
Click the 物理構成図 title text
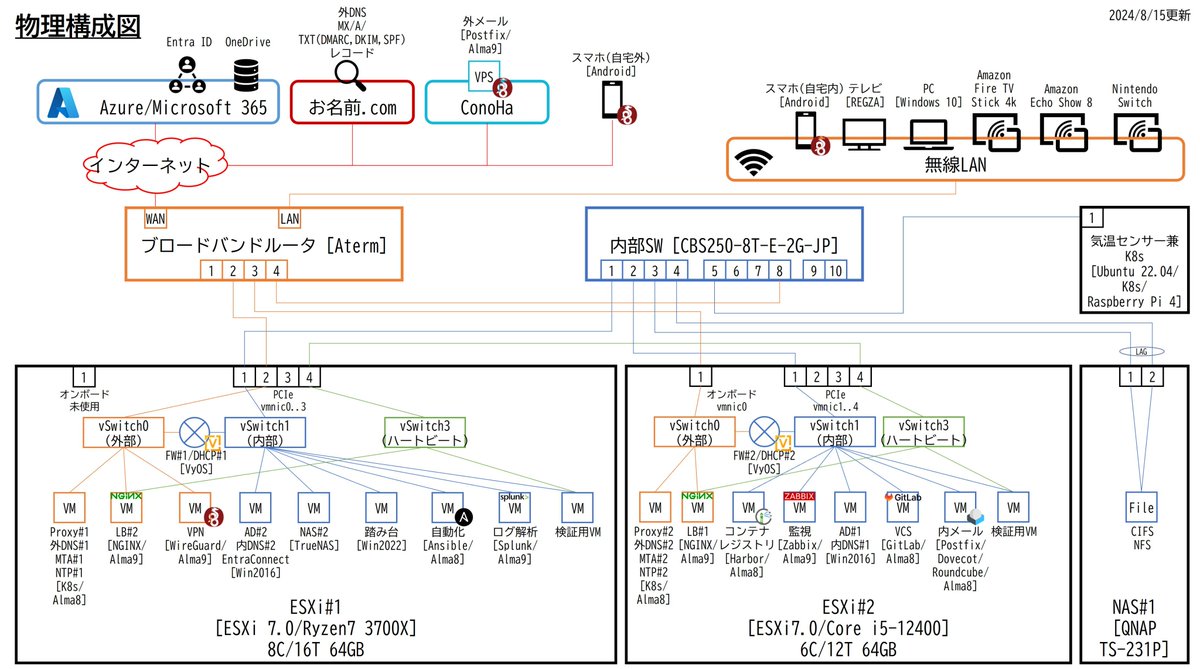pos(78,26)
